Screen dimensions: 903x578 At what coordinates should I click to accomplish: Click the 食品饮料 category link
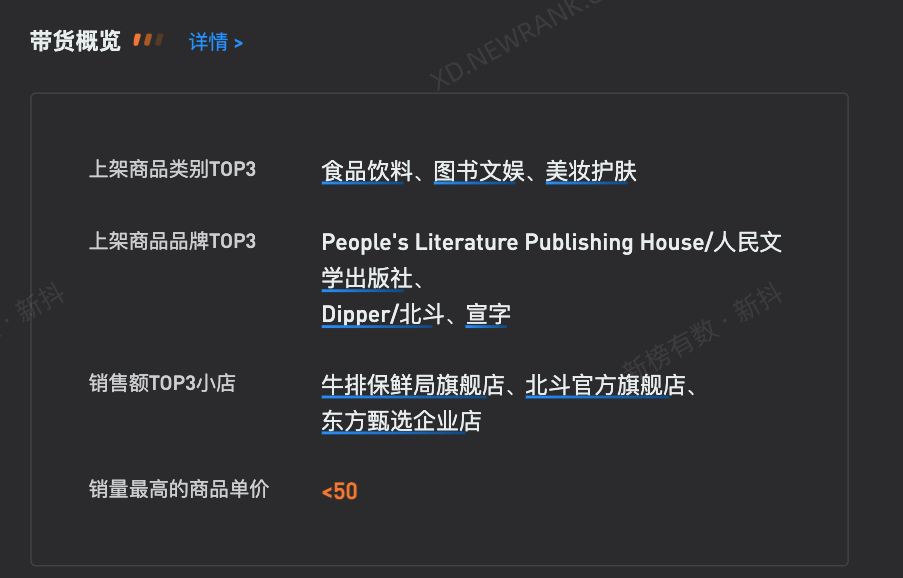tap(367, 171)
